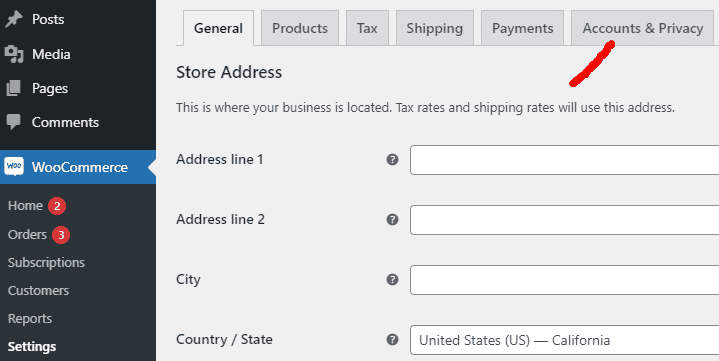This screenshot has height=361, width=719.
Task: Select the Payments tab
Action: click(x=522, y=28)
